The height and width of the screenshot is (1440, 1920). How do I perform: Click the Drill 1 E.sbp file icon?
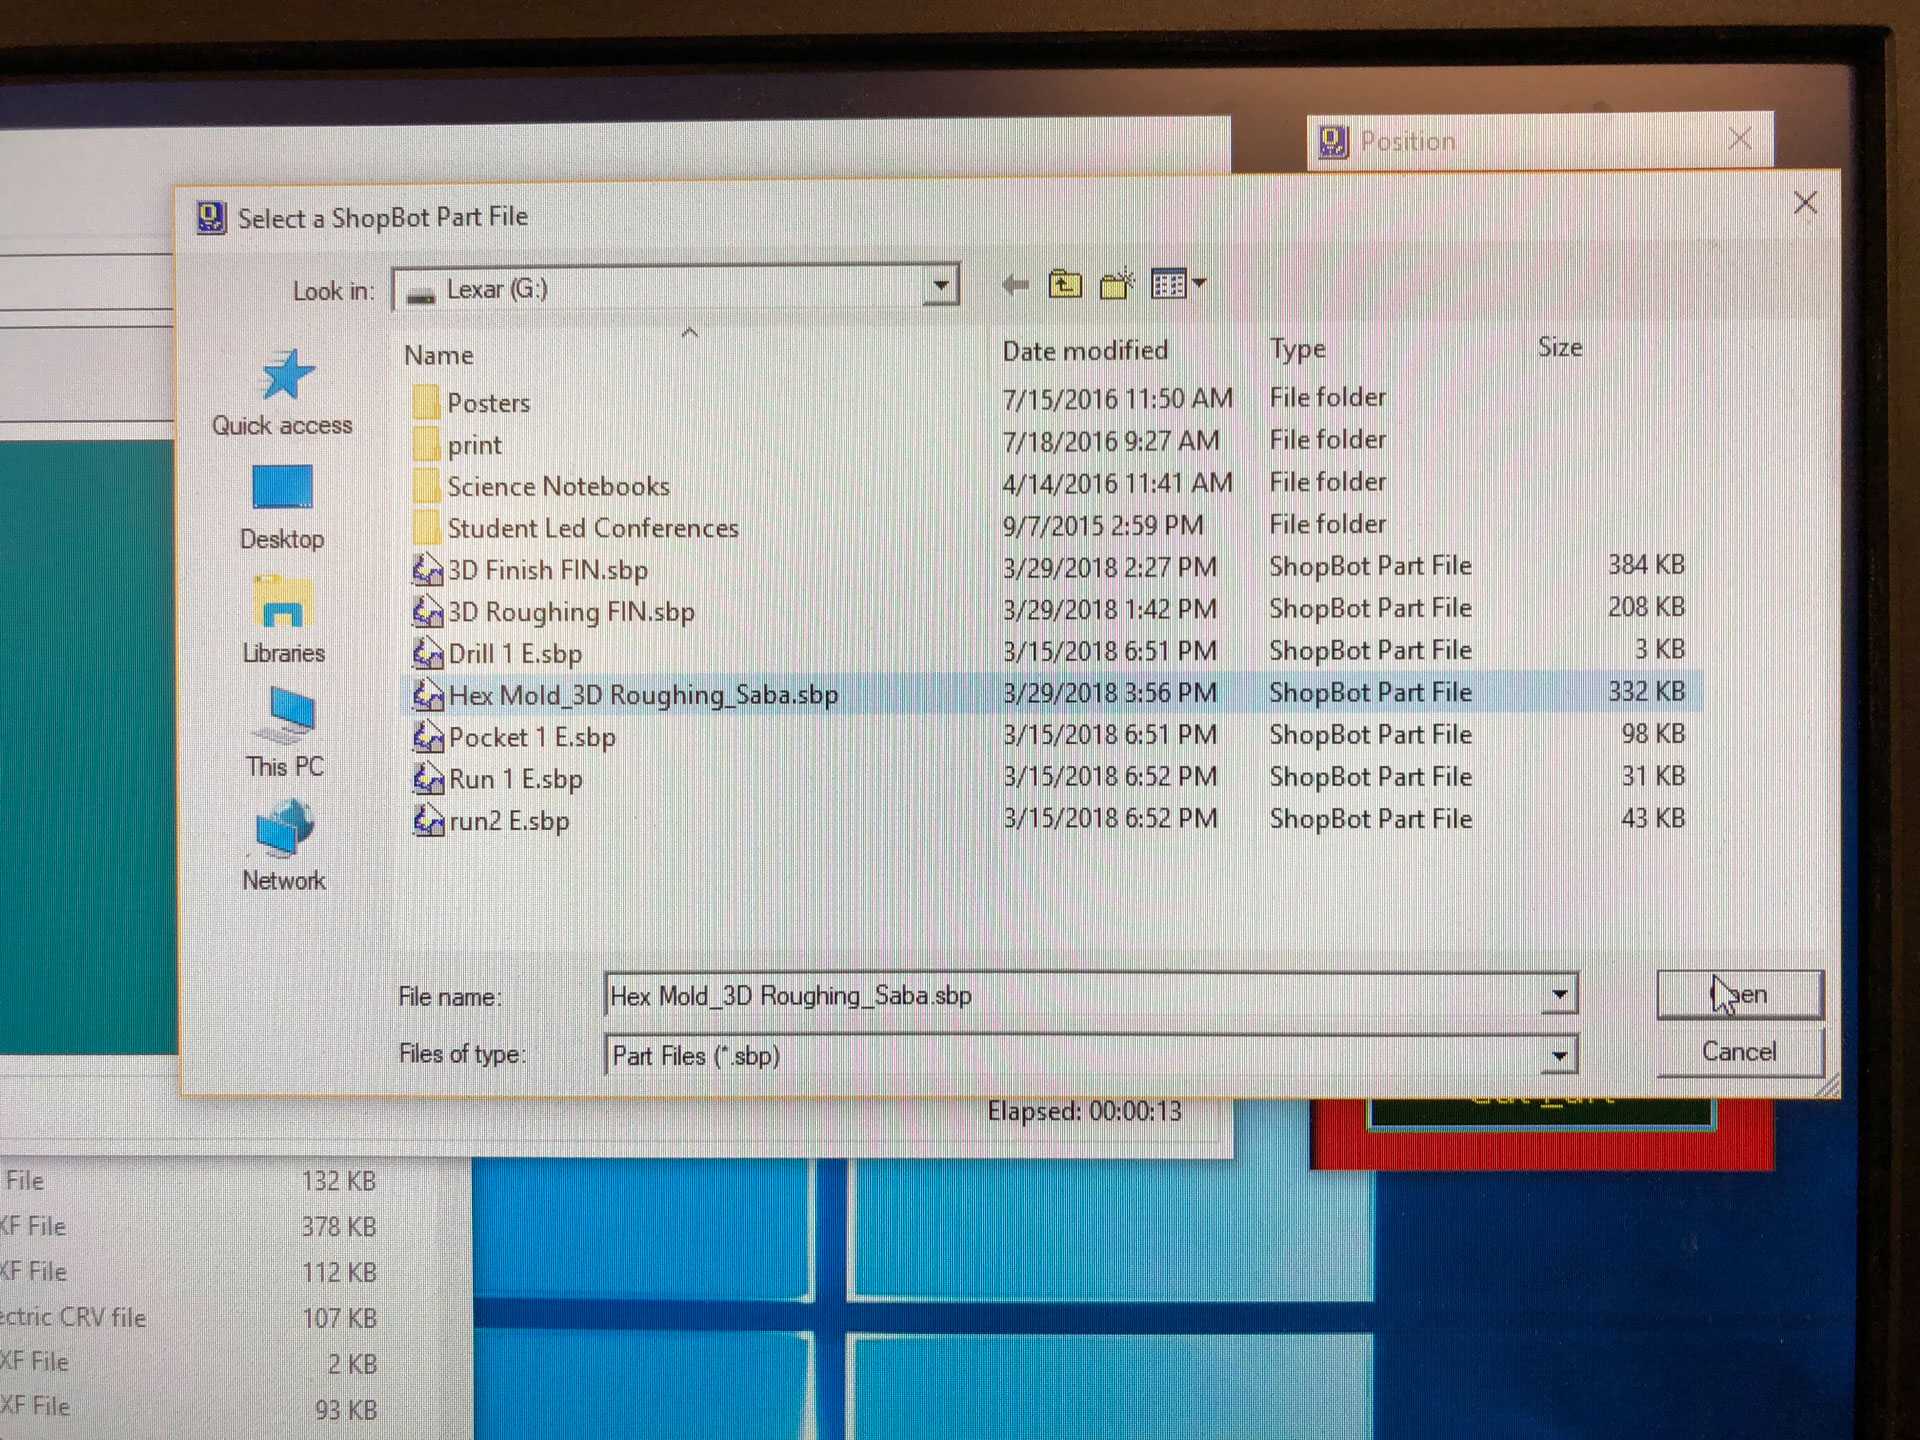click(428, 653)
